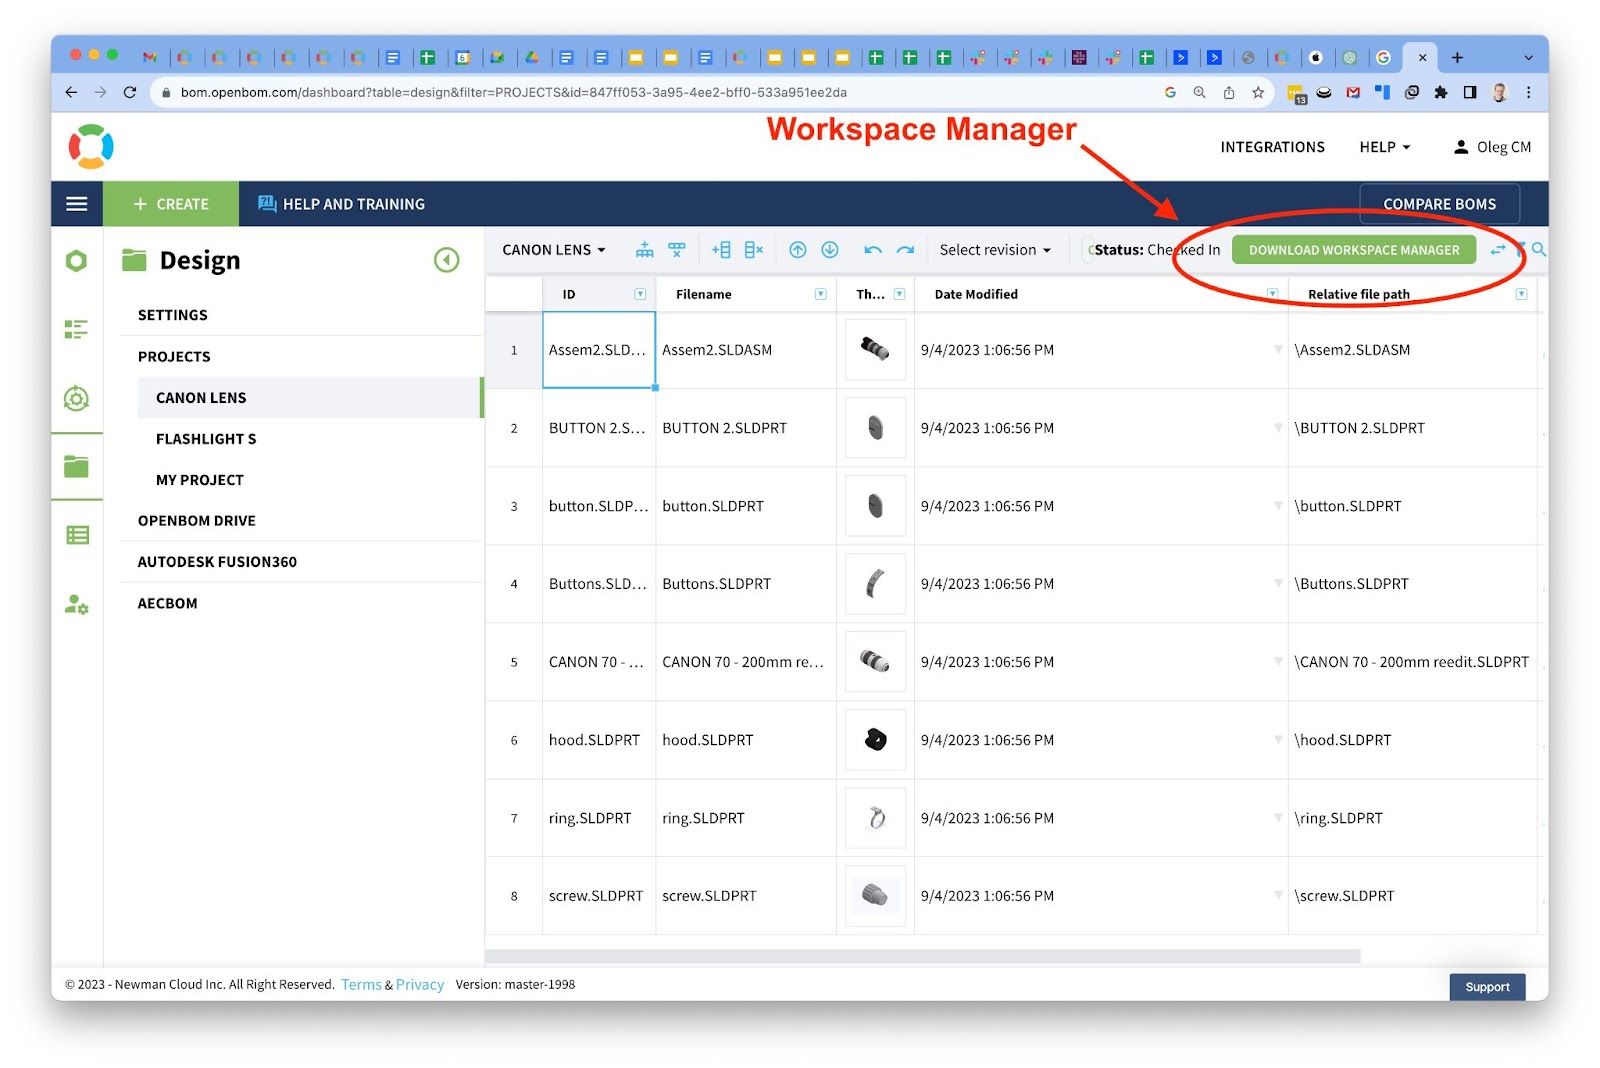Viewport: 1600px width, 1068px height.
Task: Open the hexagon items icon in sidebar
Action: point(76,261)
